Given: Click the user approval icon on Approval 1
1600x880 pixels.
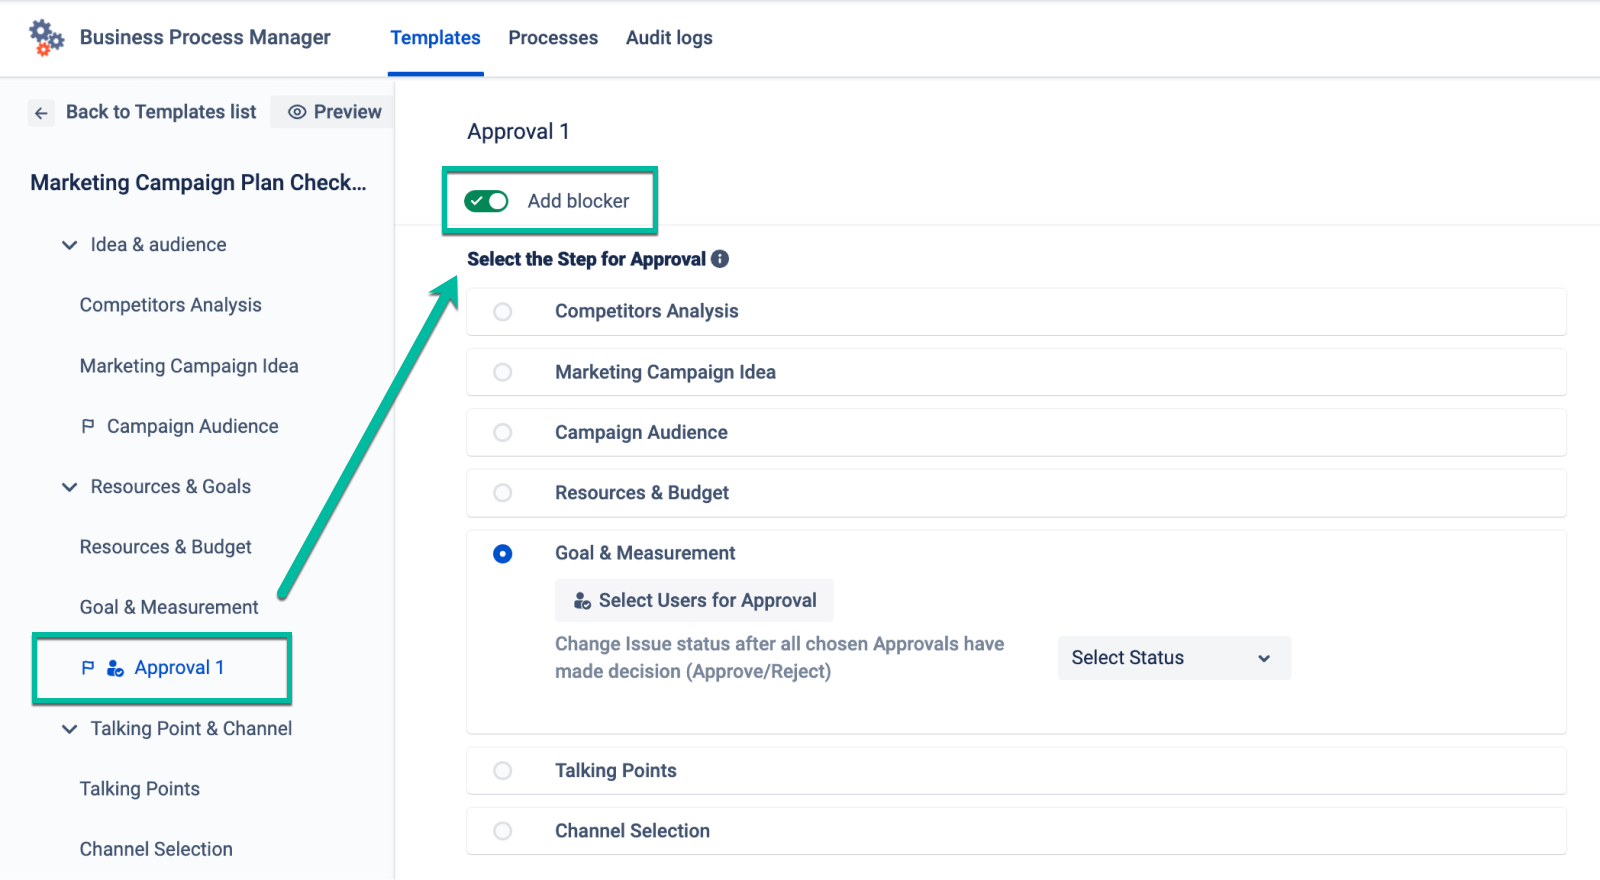Looking at the screenshot, I should point(115,668).
